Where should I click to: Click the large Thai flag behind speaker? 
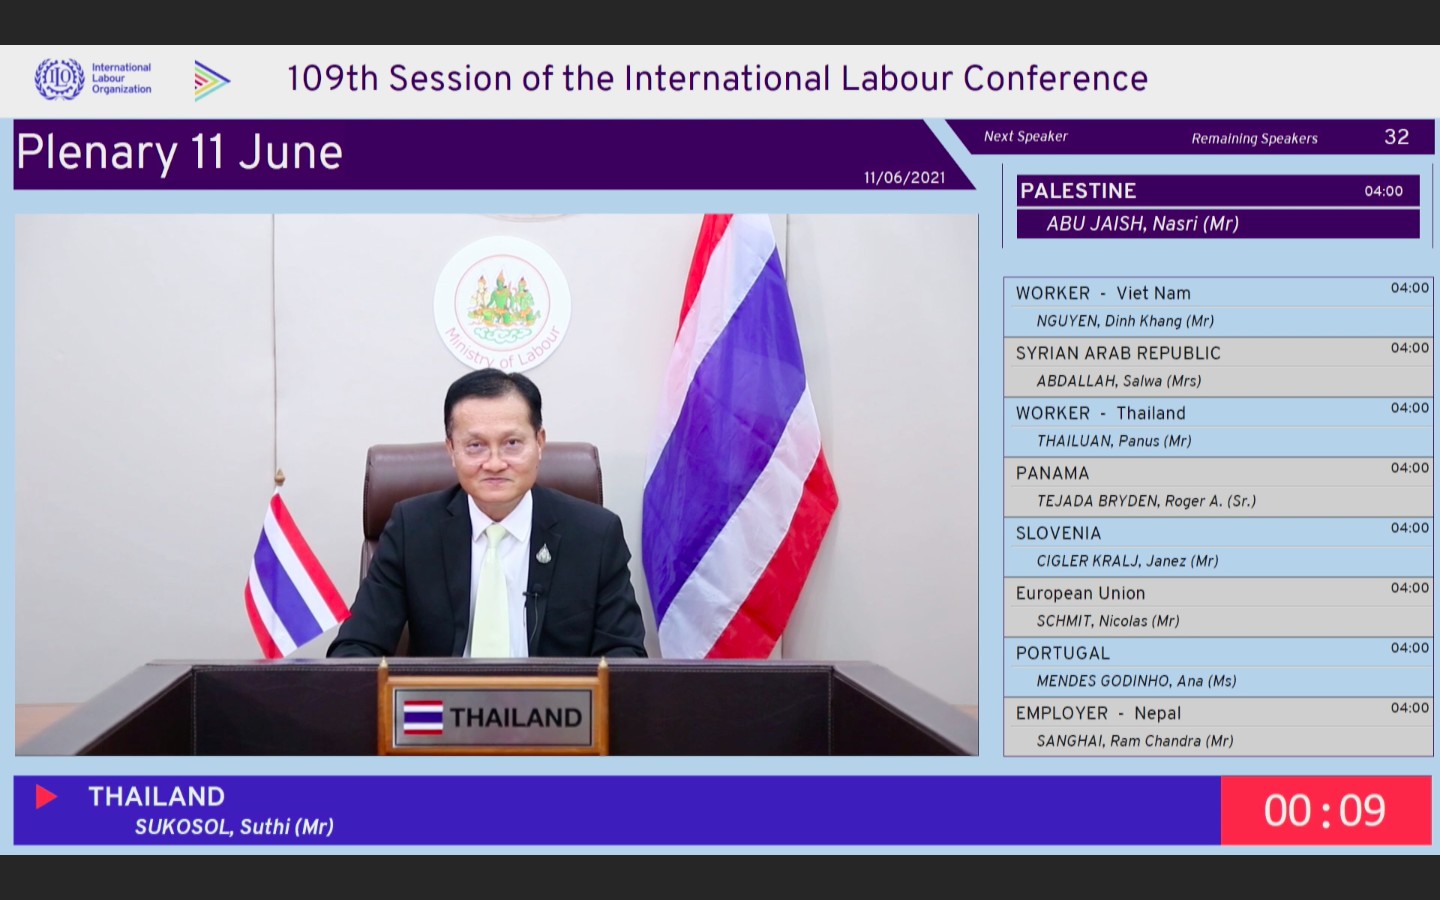(740, 440)
